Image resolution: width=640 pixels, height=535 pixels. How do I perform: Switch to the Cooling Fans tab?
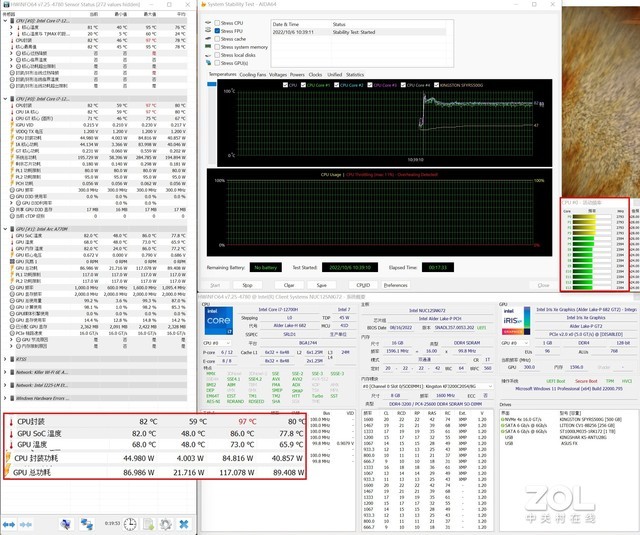click(x=253, y=75)
